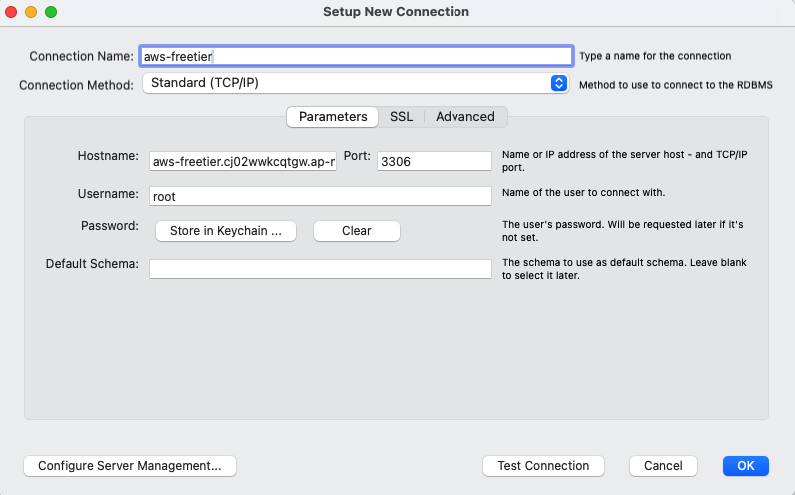The image size is (795, 495).
Task: Click the Hostname input field
Action: click(x=243, y=161)
